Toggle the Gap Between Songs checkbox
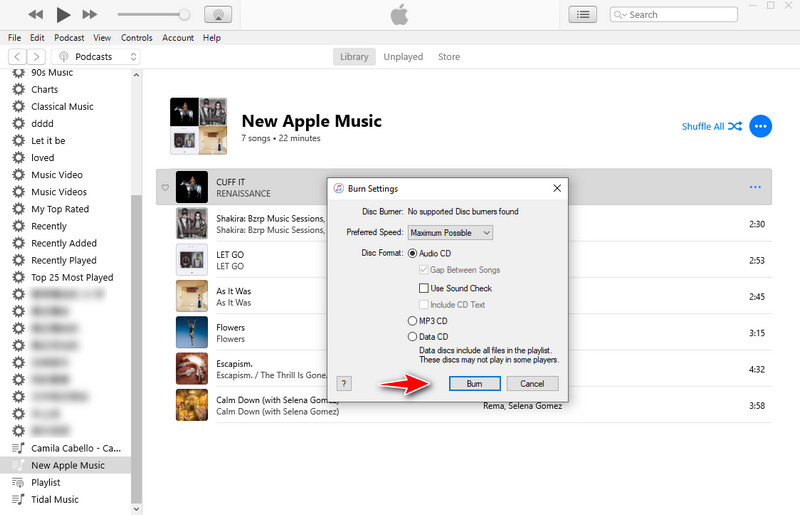 pos(423,269)
